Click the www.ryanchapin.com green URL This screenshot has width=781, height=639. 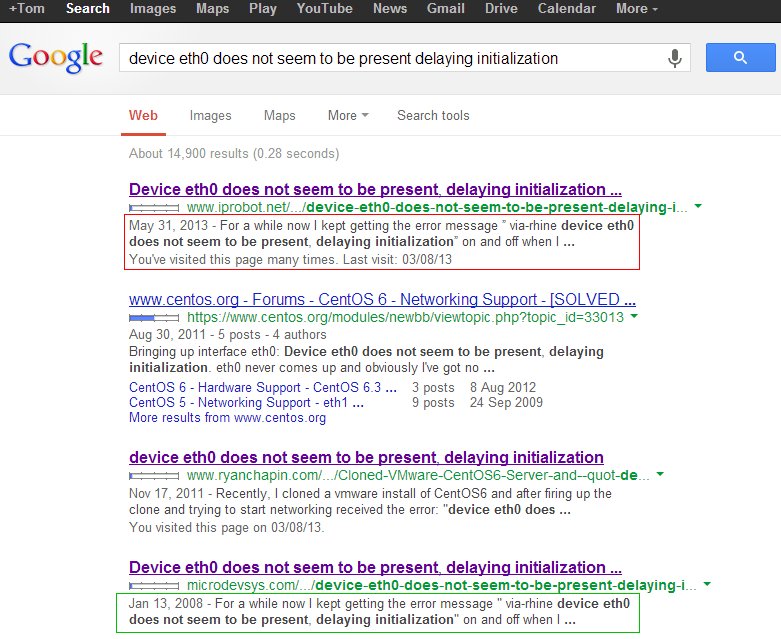pos(418,475)
